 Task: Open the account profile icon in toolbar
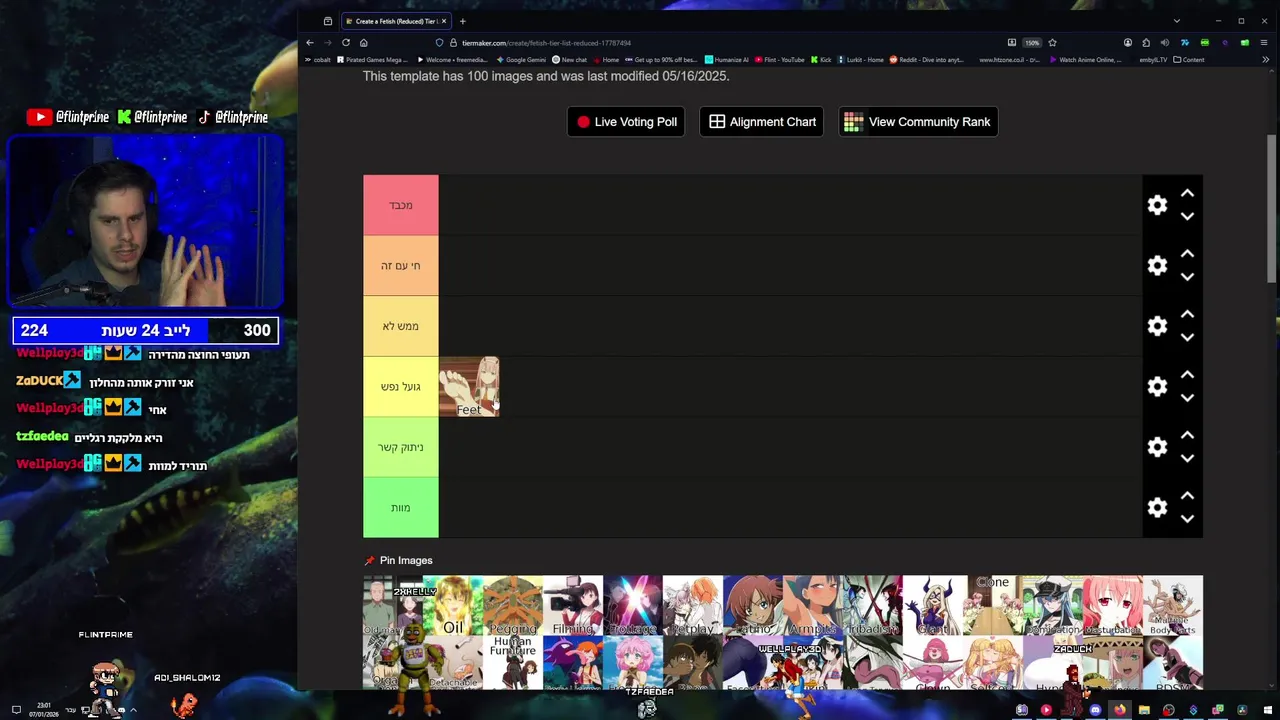pyautogui.click(x=1128, y=43)
